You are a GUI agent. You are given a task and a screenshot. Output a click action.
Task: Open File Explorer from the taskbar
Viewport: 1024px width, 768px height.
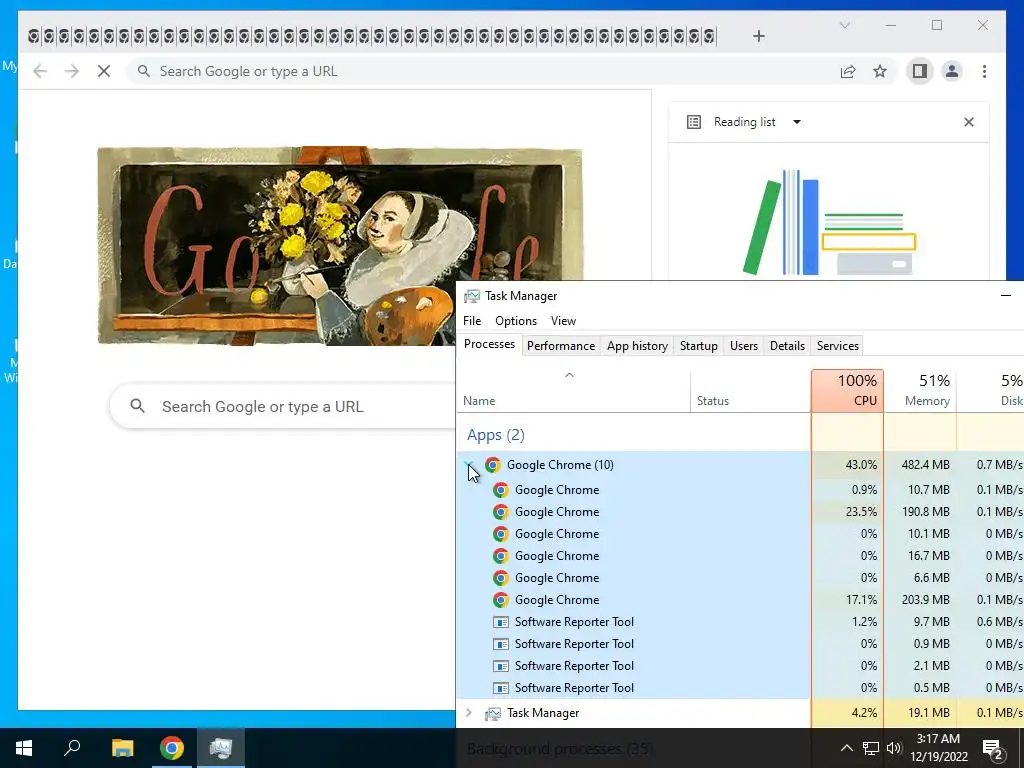tap(122, 748)
